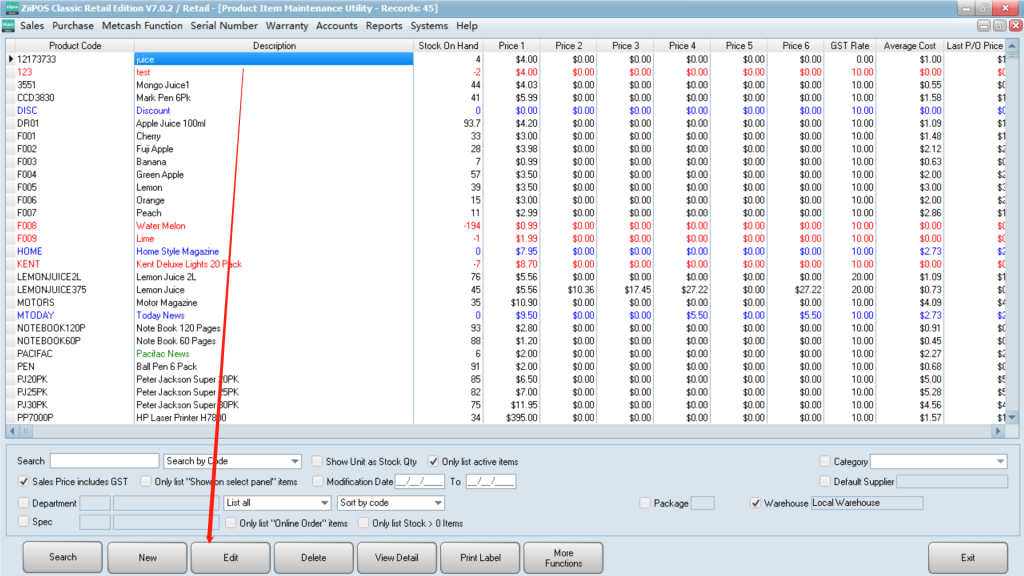Toggle 'Only list active items' checkbox
This screenshot has width=1024, height=576.
pyautogui.click(x=433, y=461)
